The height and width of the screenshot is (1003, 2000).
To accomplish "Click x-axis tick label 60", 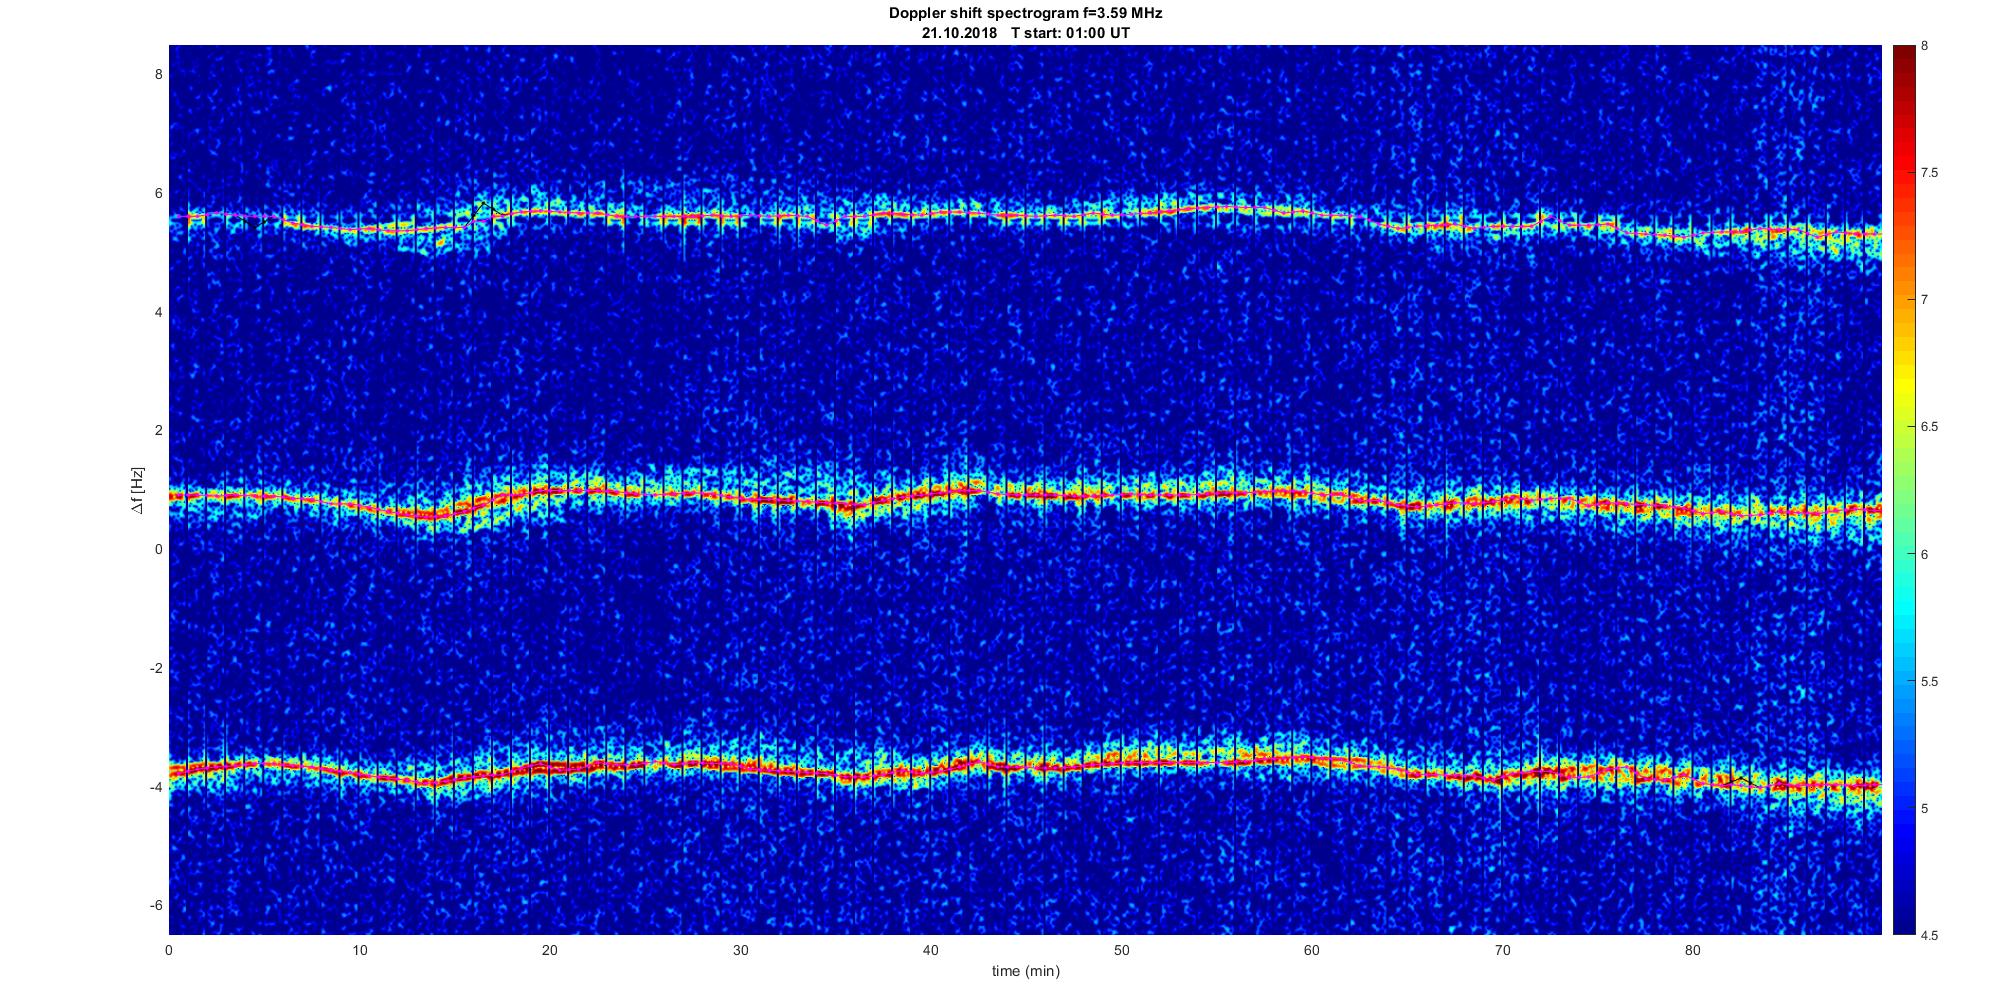I will (x=1312, y=950).
